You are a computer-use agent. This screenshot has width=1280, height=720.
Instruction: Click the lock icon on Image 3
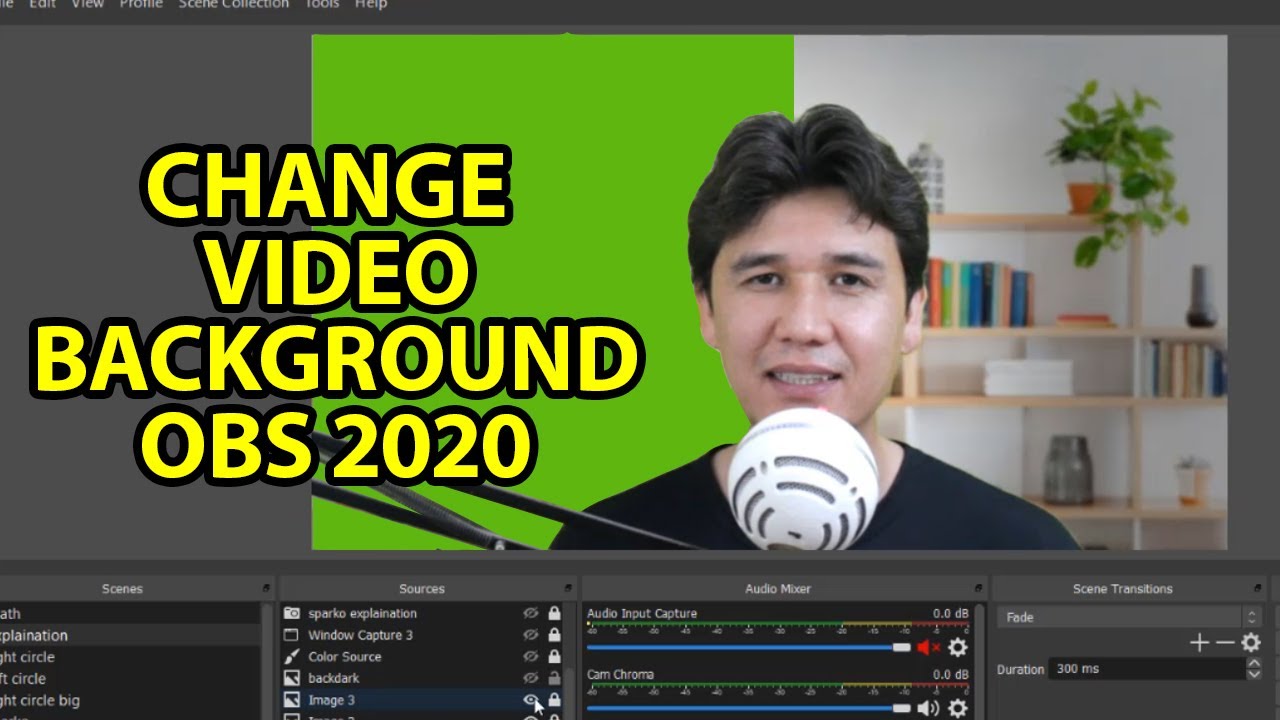coord(554,700)
